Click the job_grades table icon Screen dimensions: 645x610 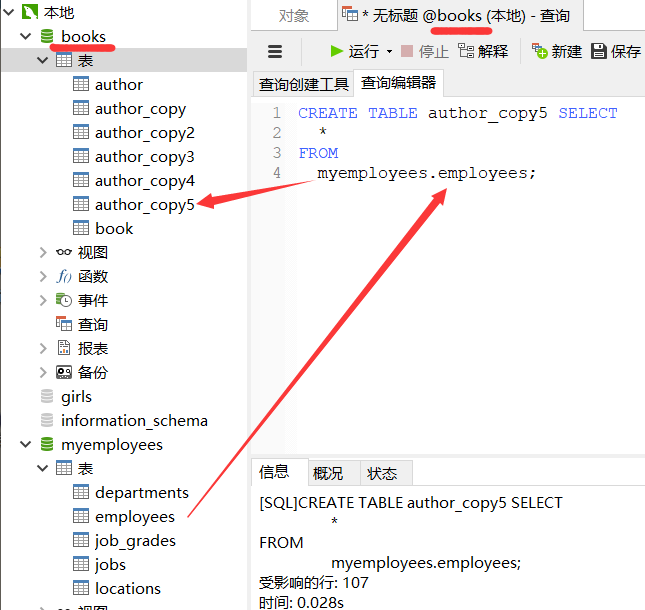[81, 540]
